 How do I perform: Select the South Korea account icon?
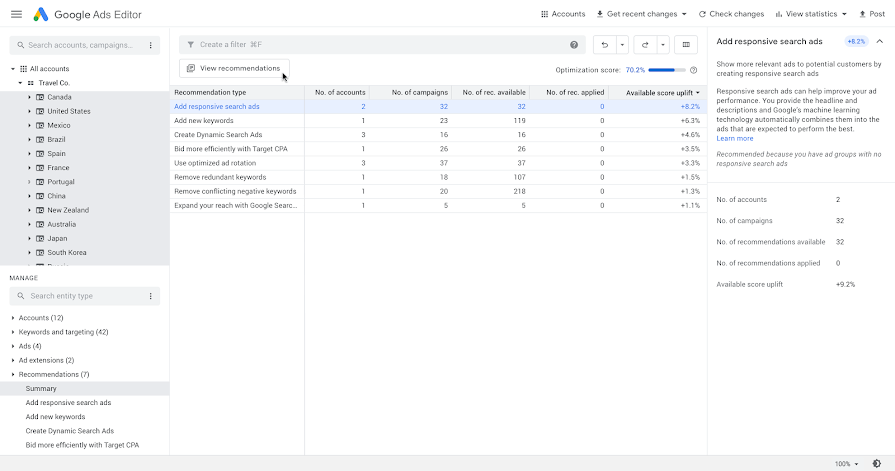click(x=40, y=252)
